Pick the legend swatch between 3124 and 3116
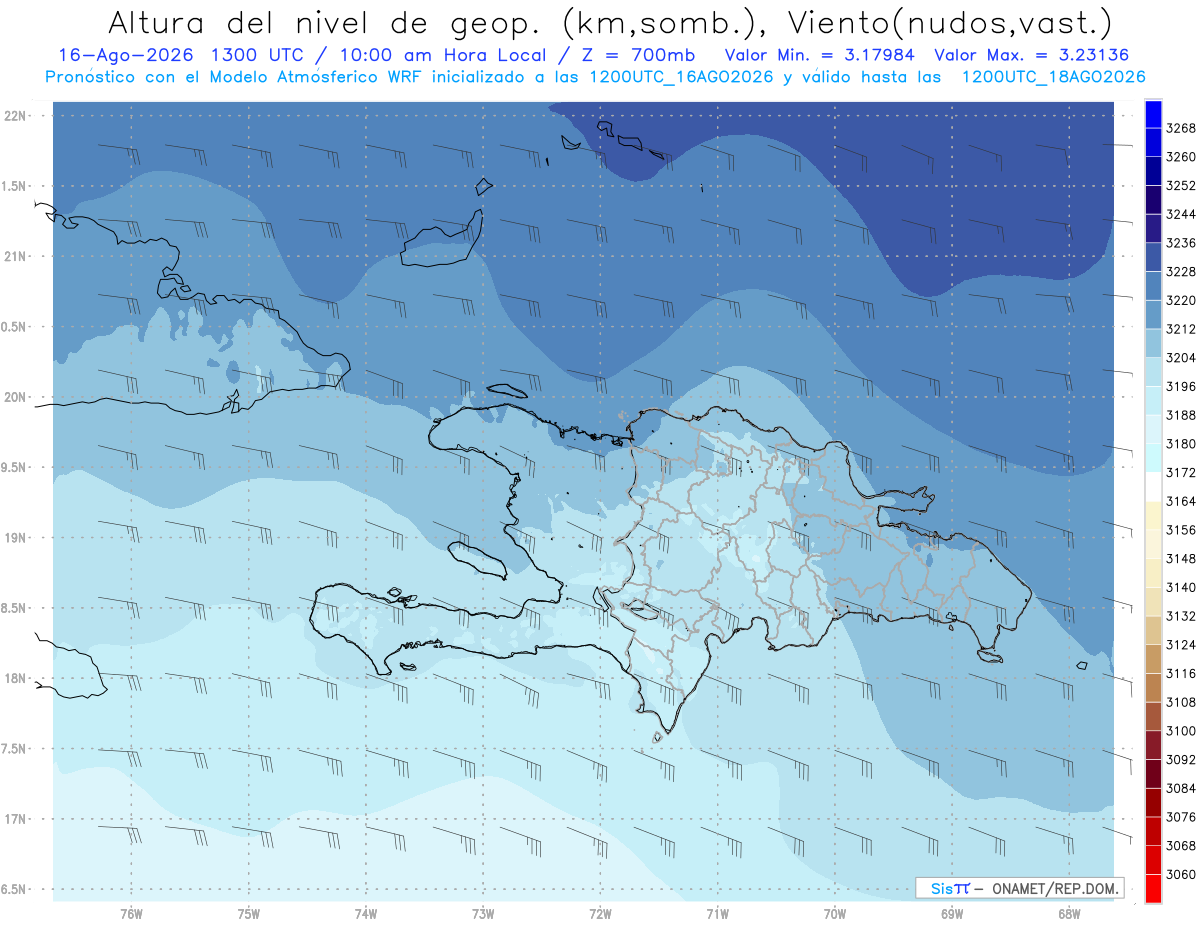 (x=1153, y=659)
